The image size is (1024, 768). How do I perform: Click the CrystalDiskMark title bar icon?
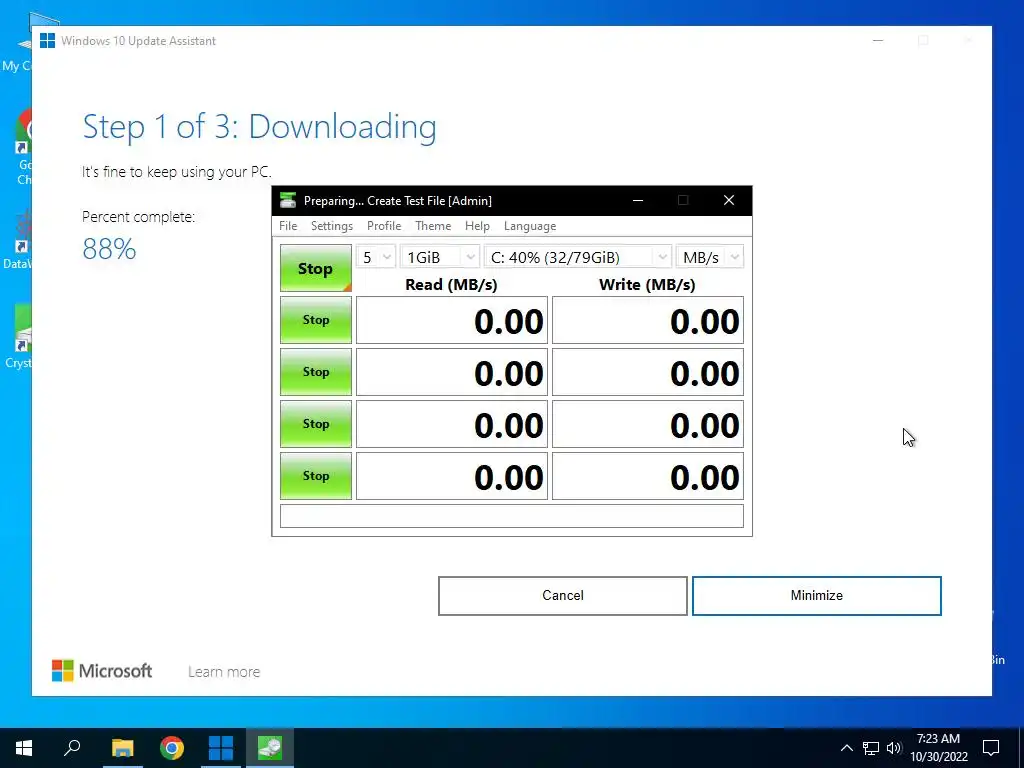pos(288,200)
